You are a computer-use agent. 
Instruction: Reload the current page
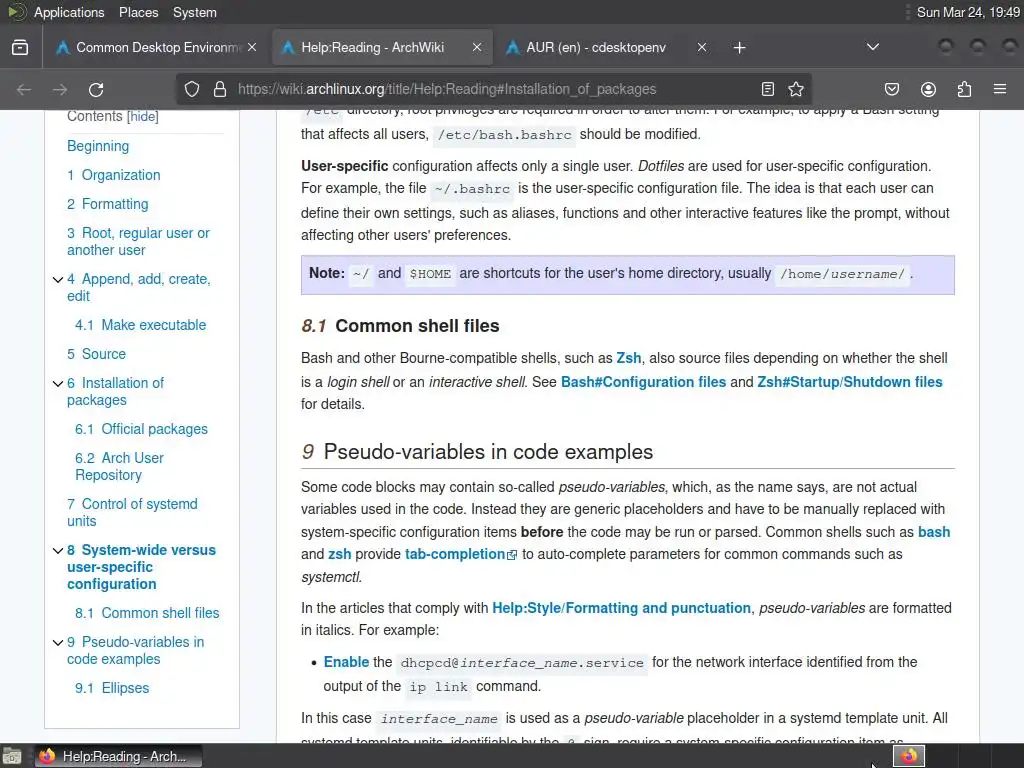[96, 89]
